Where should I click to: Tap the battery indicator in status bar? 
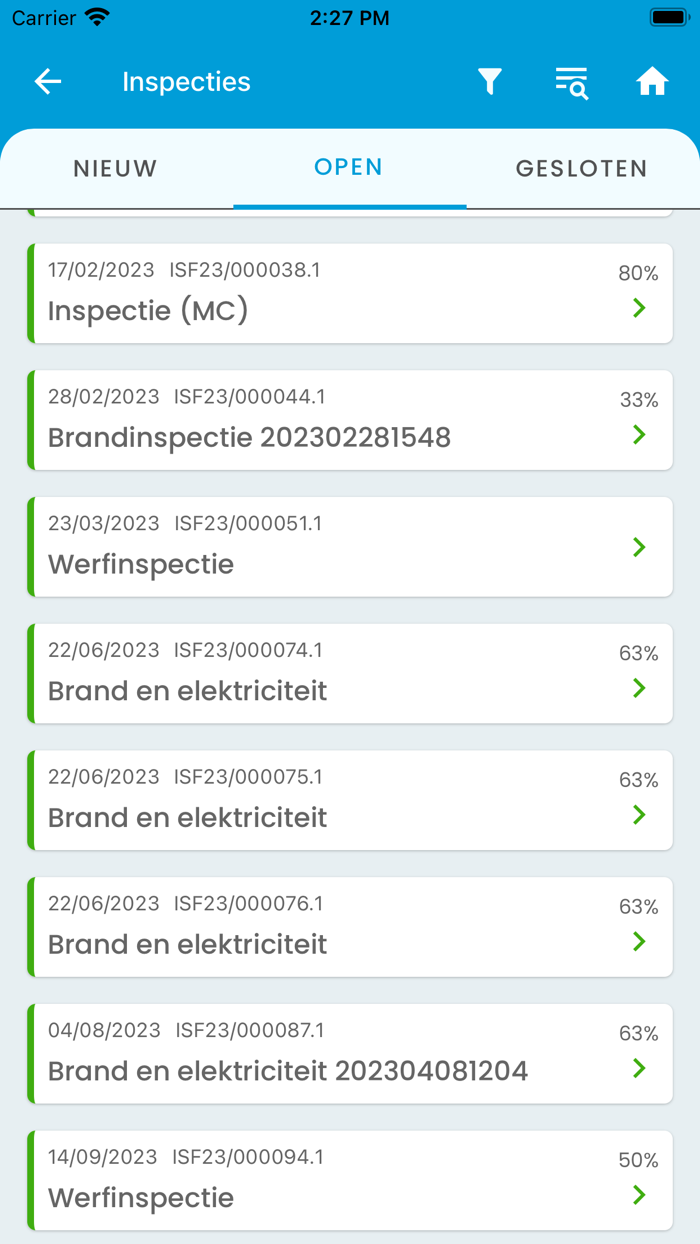coord(667,17)
